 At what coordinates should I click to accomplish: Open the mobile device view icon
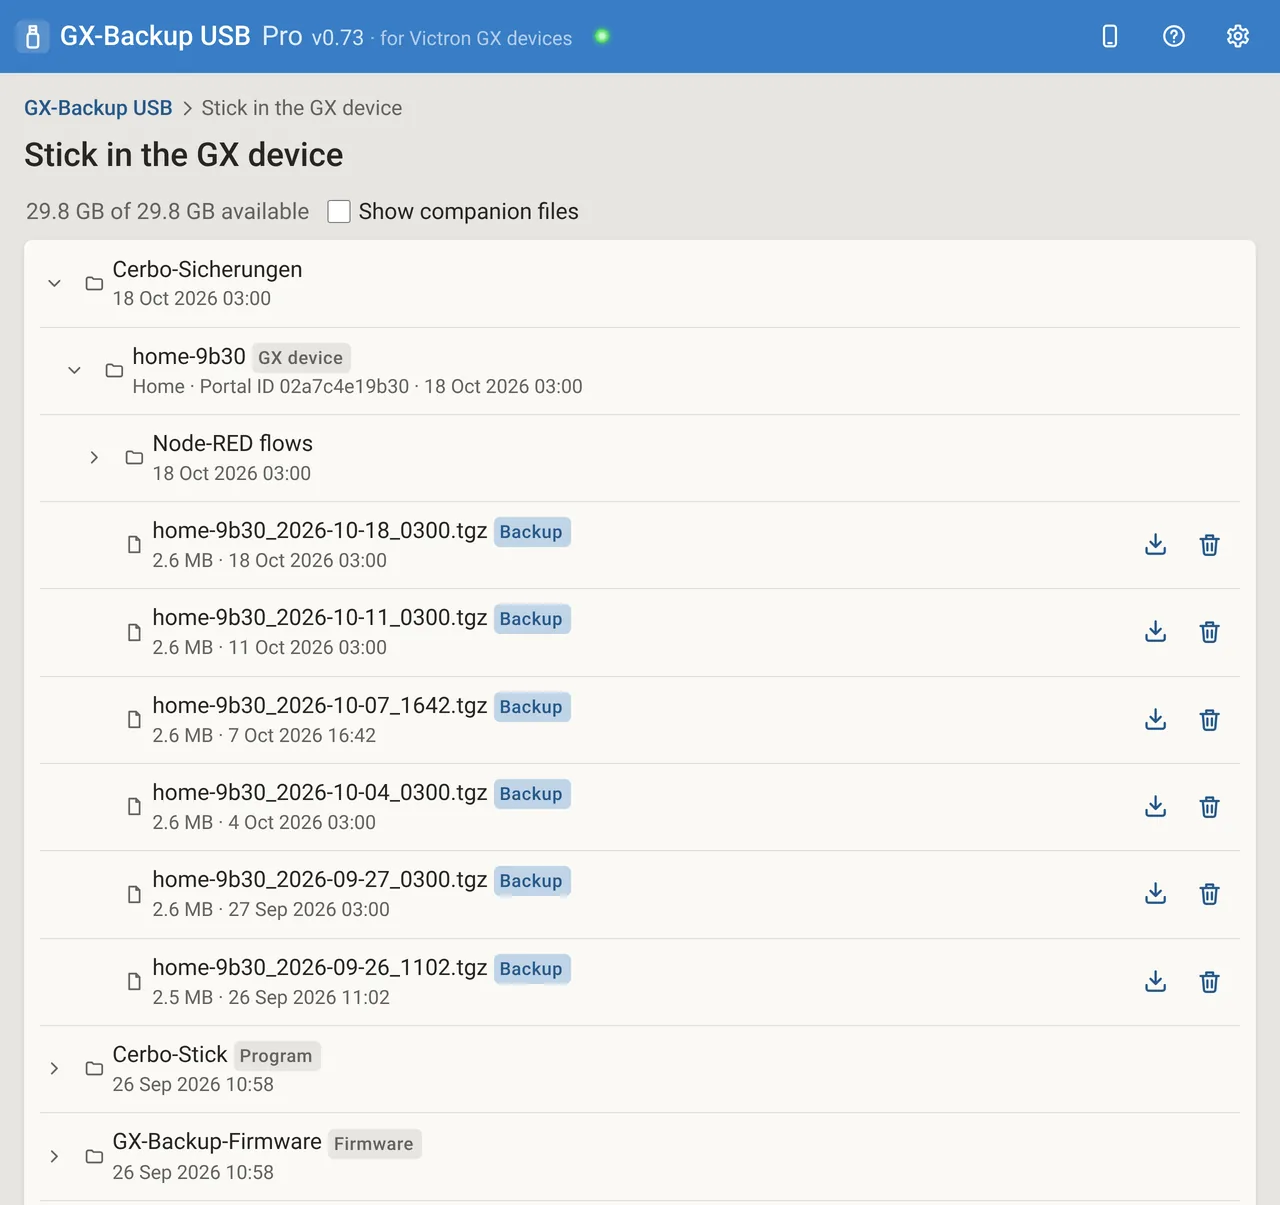click(x=1109, y=36)
